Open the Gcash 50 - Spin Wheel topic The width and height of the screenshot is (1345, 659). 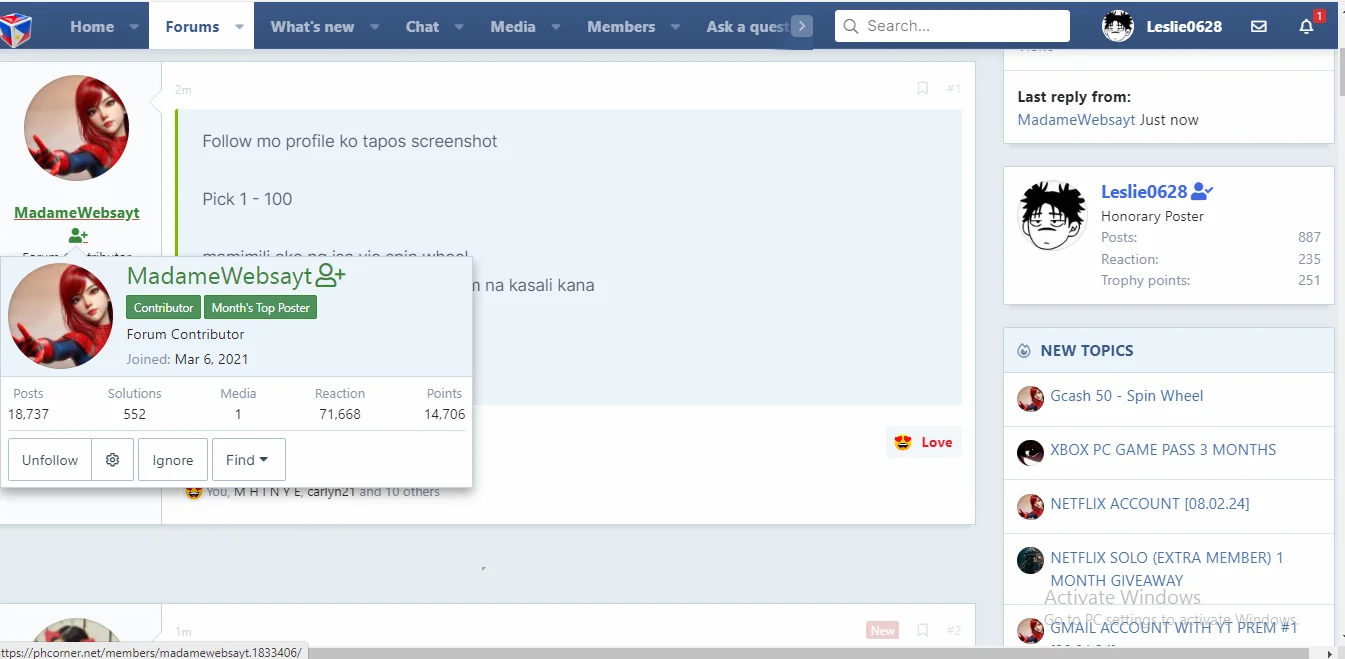tap(1127, 396)
